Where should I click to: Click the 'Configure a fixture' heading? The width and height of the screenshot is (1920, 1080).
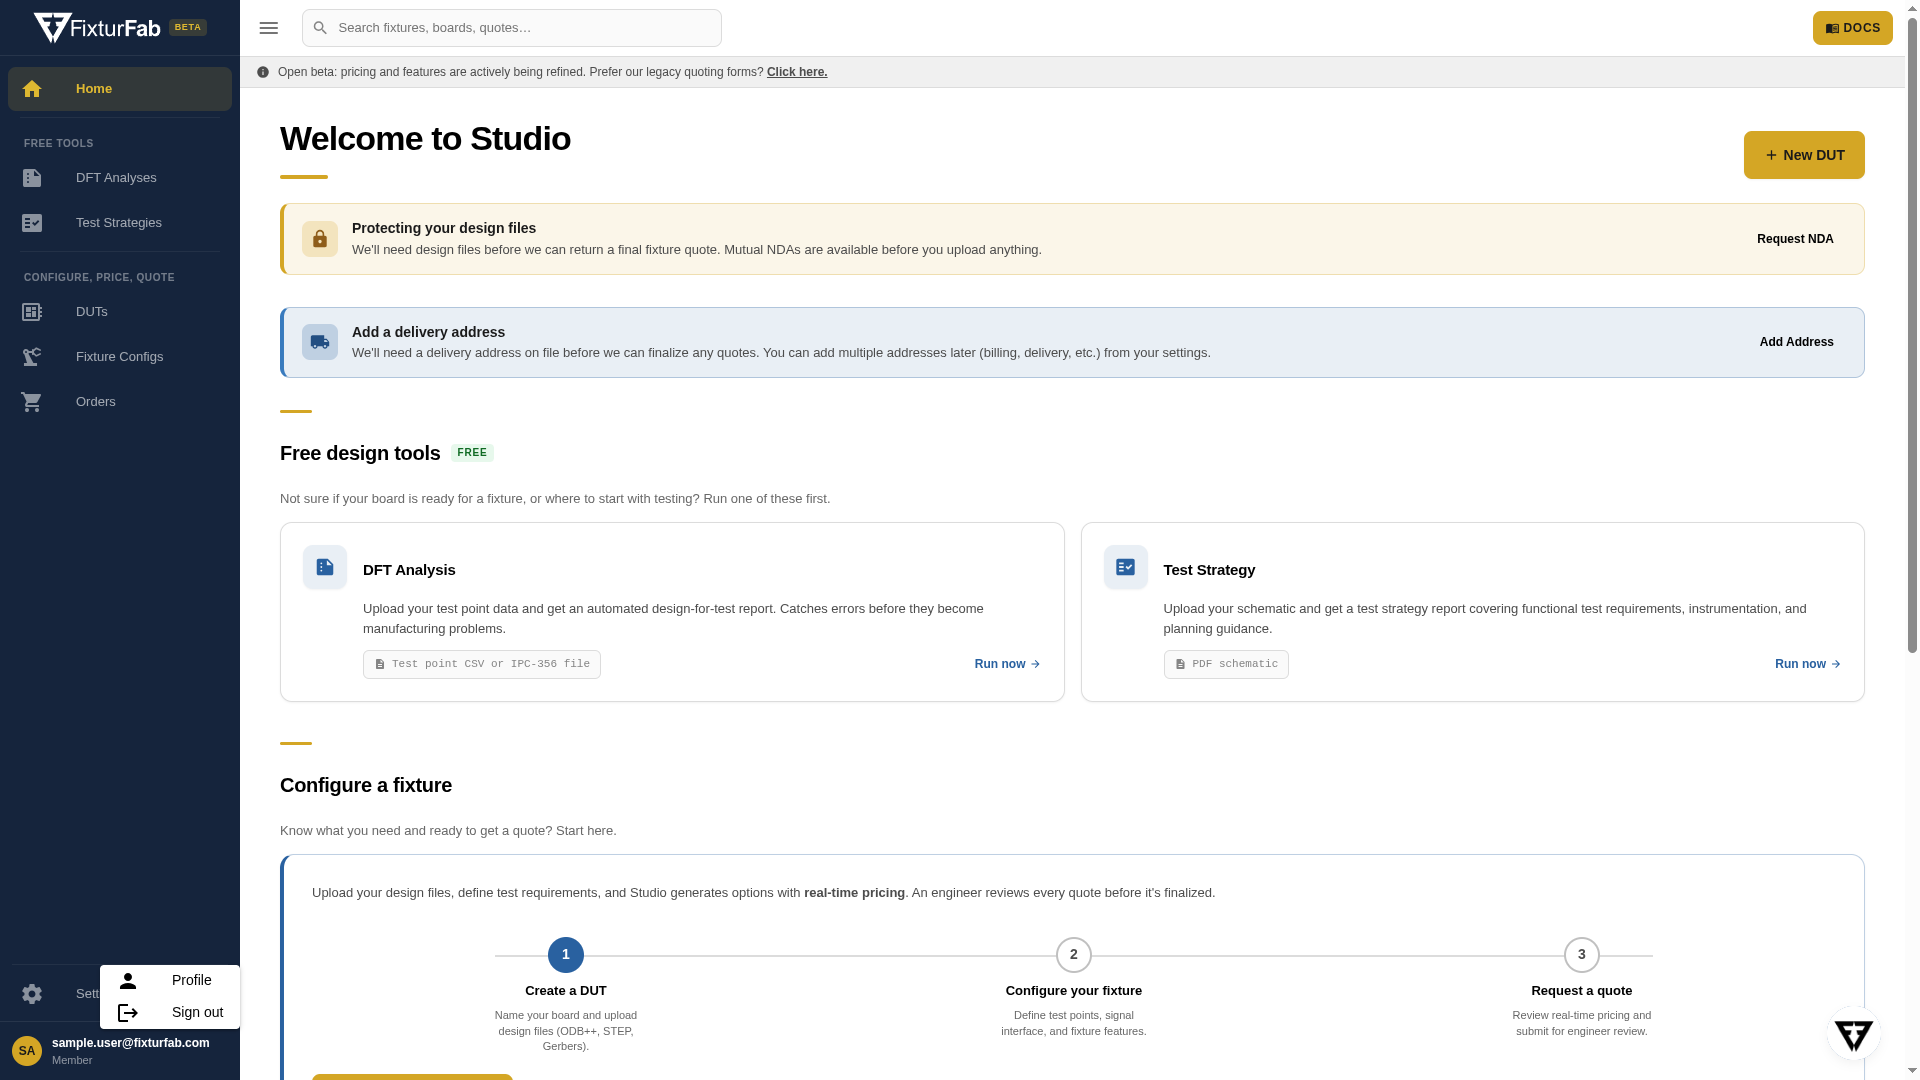366,786
